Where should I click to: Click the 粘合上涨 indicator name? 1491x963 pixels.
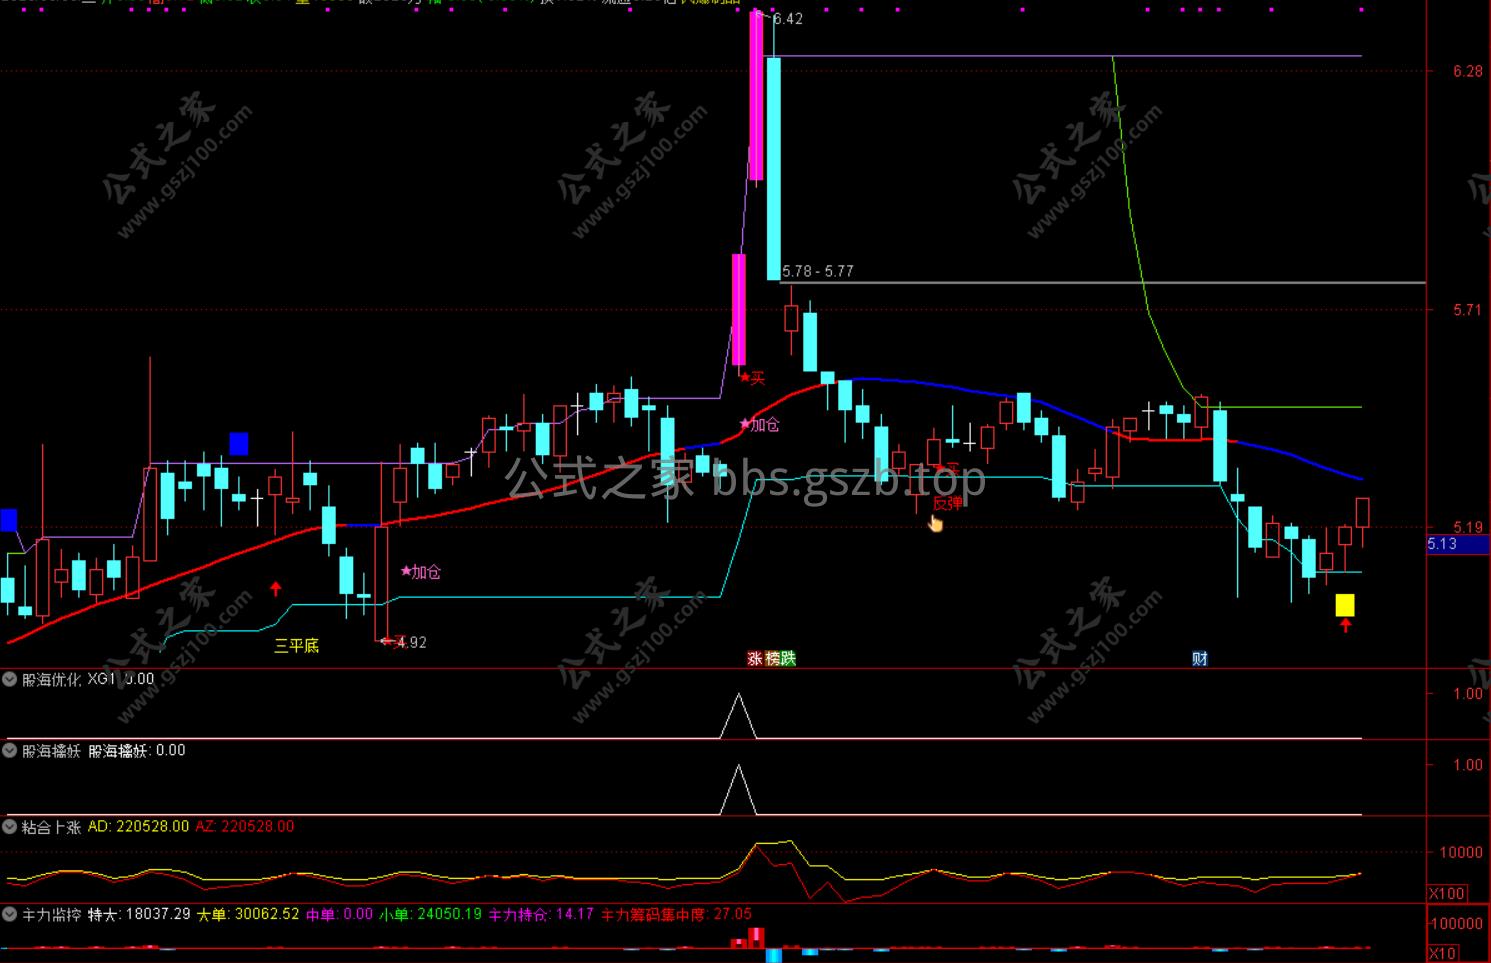[x=51, y=827]
